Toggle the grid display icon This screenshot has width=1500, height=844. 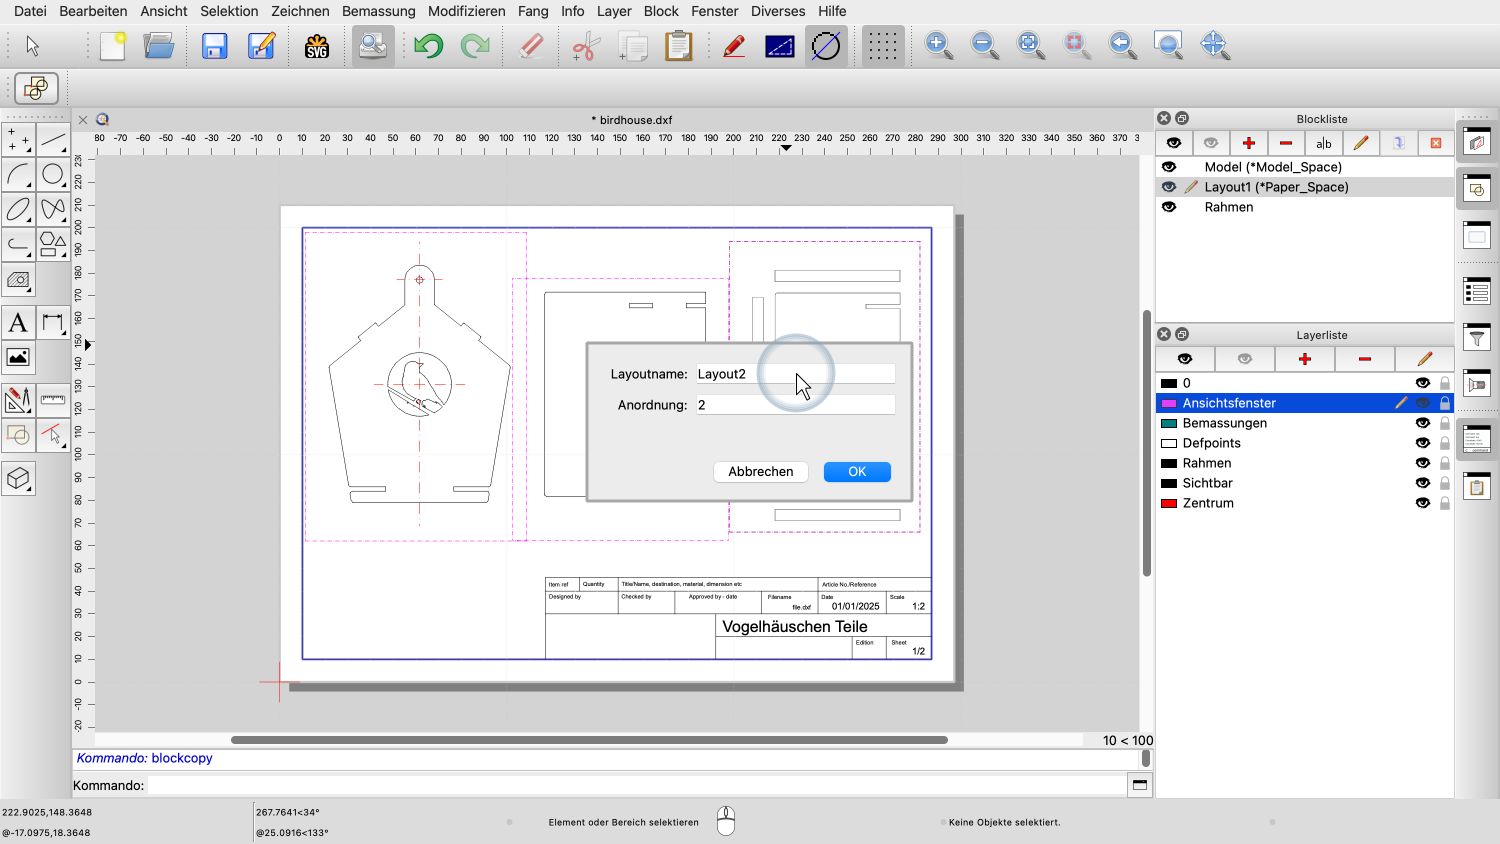882,46
